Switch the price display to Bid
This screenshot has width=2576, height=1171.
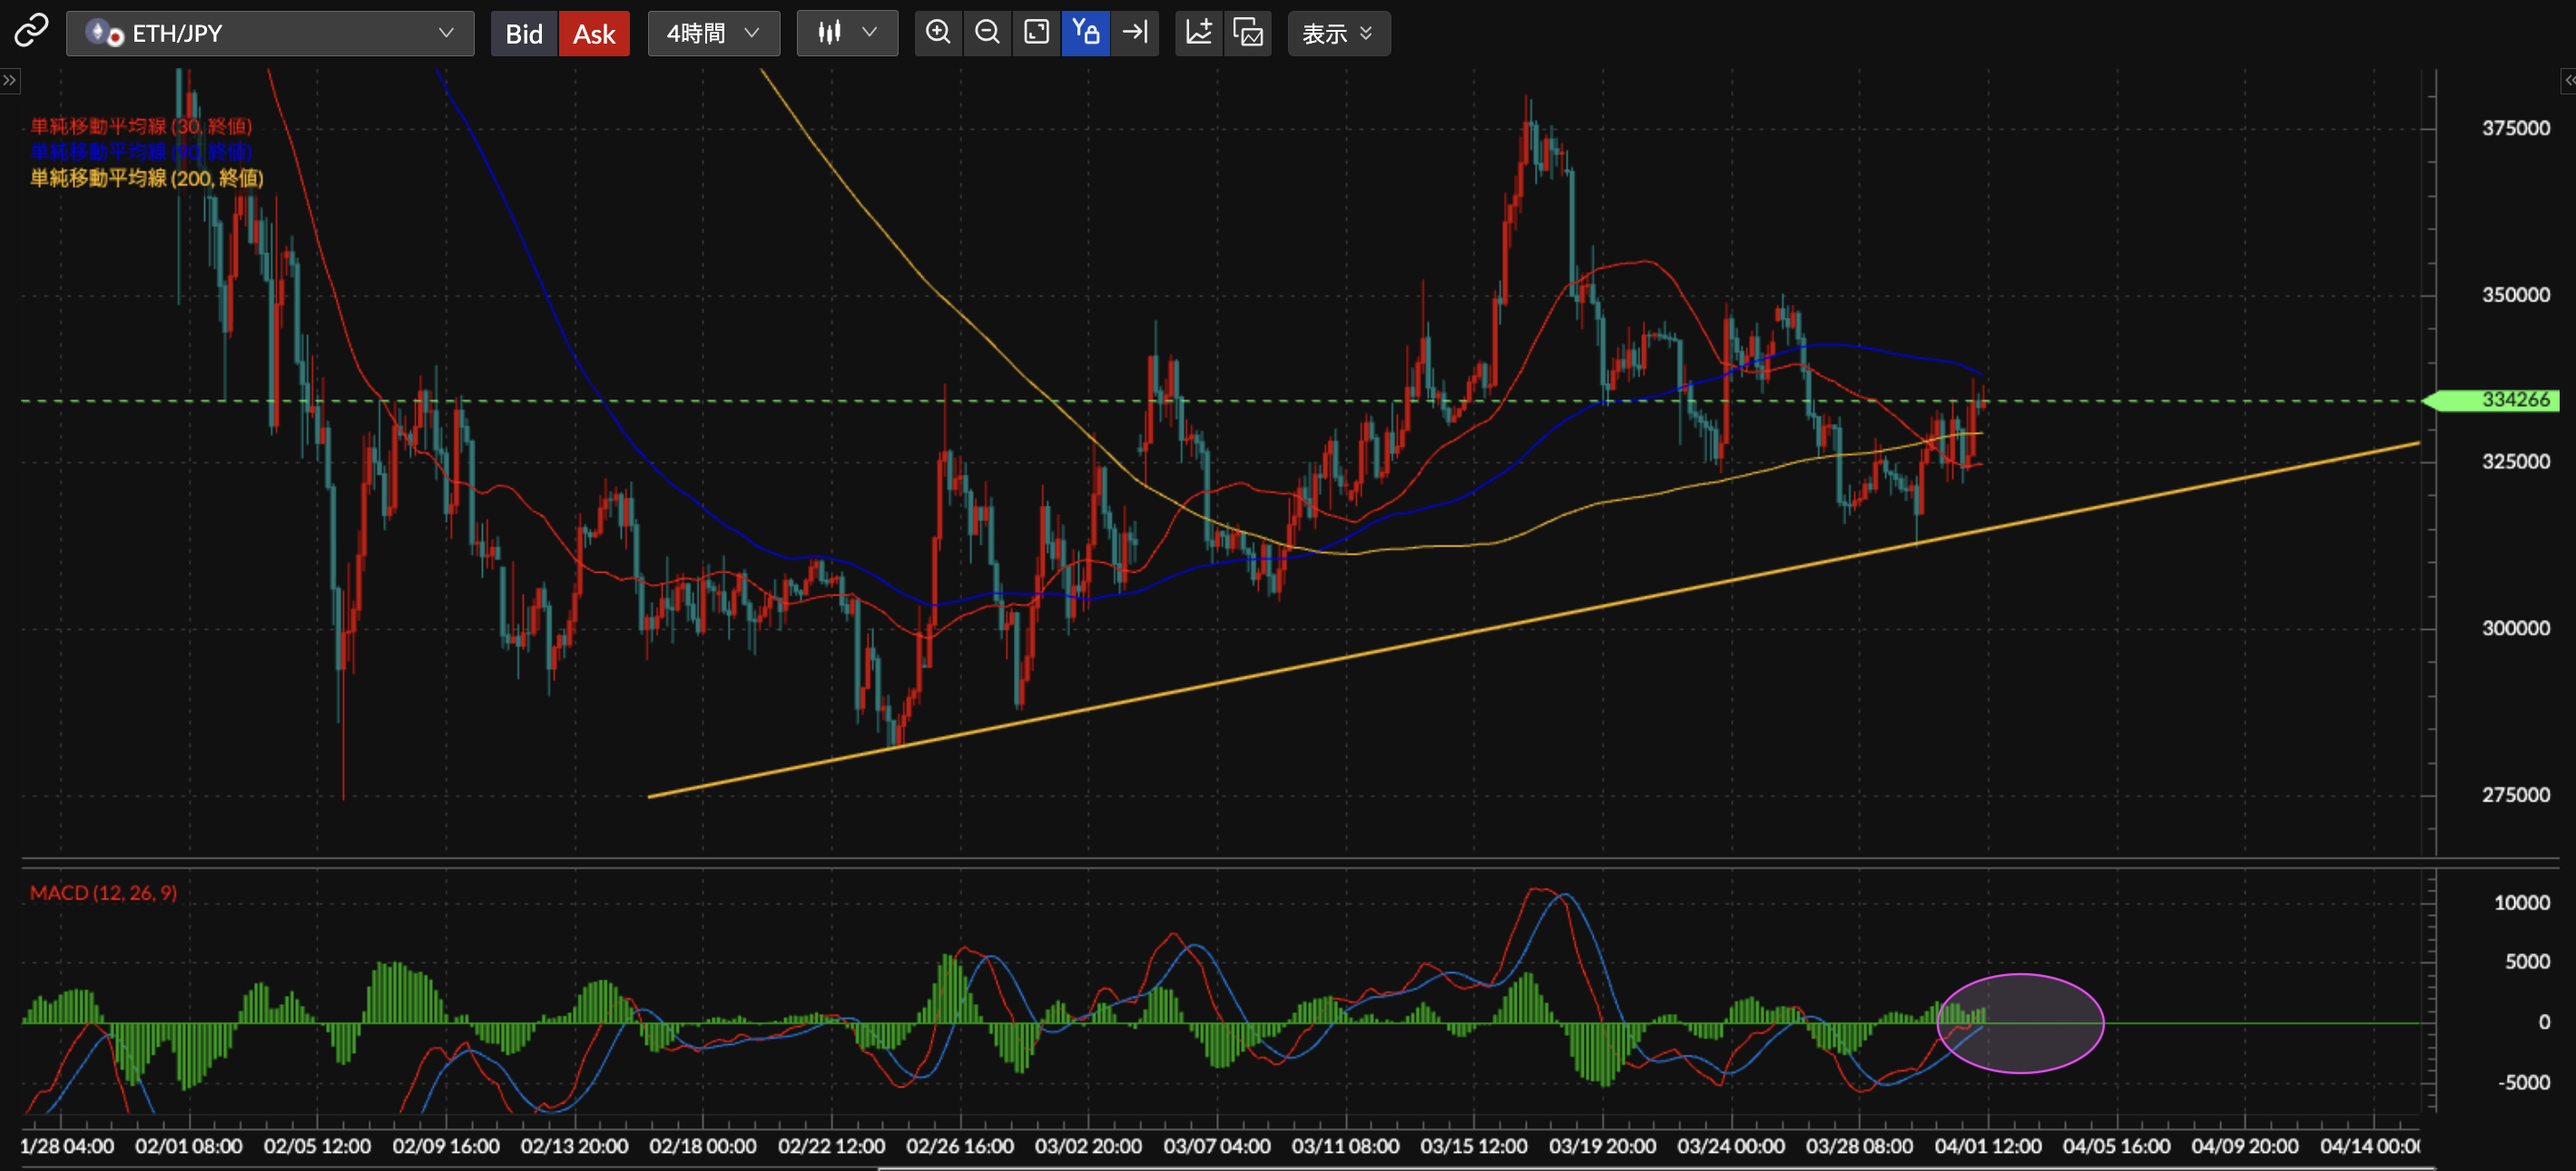coord(524,34)
